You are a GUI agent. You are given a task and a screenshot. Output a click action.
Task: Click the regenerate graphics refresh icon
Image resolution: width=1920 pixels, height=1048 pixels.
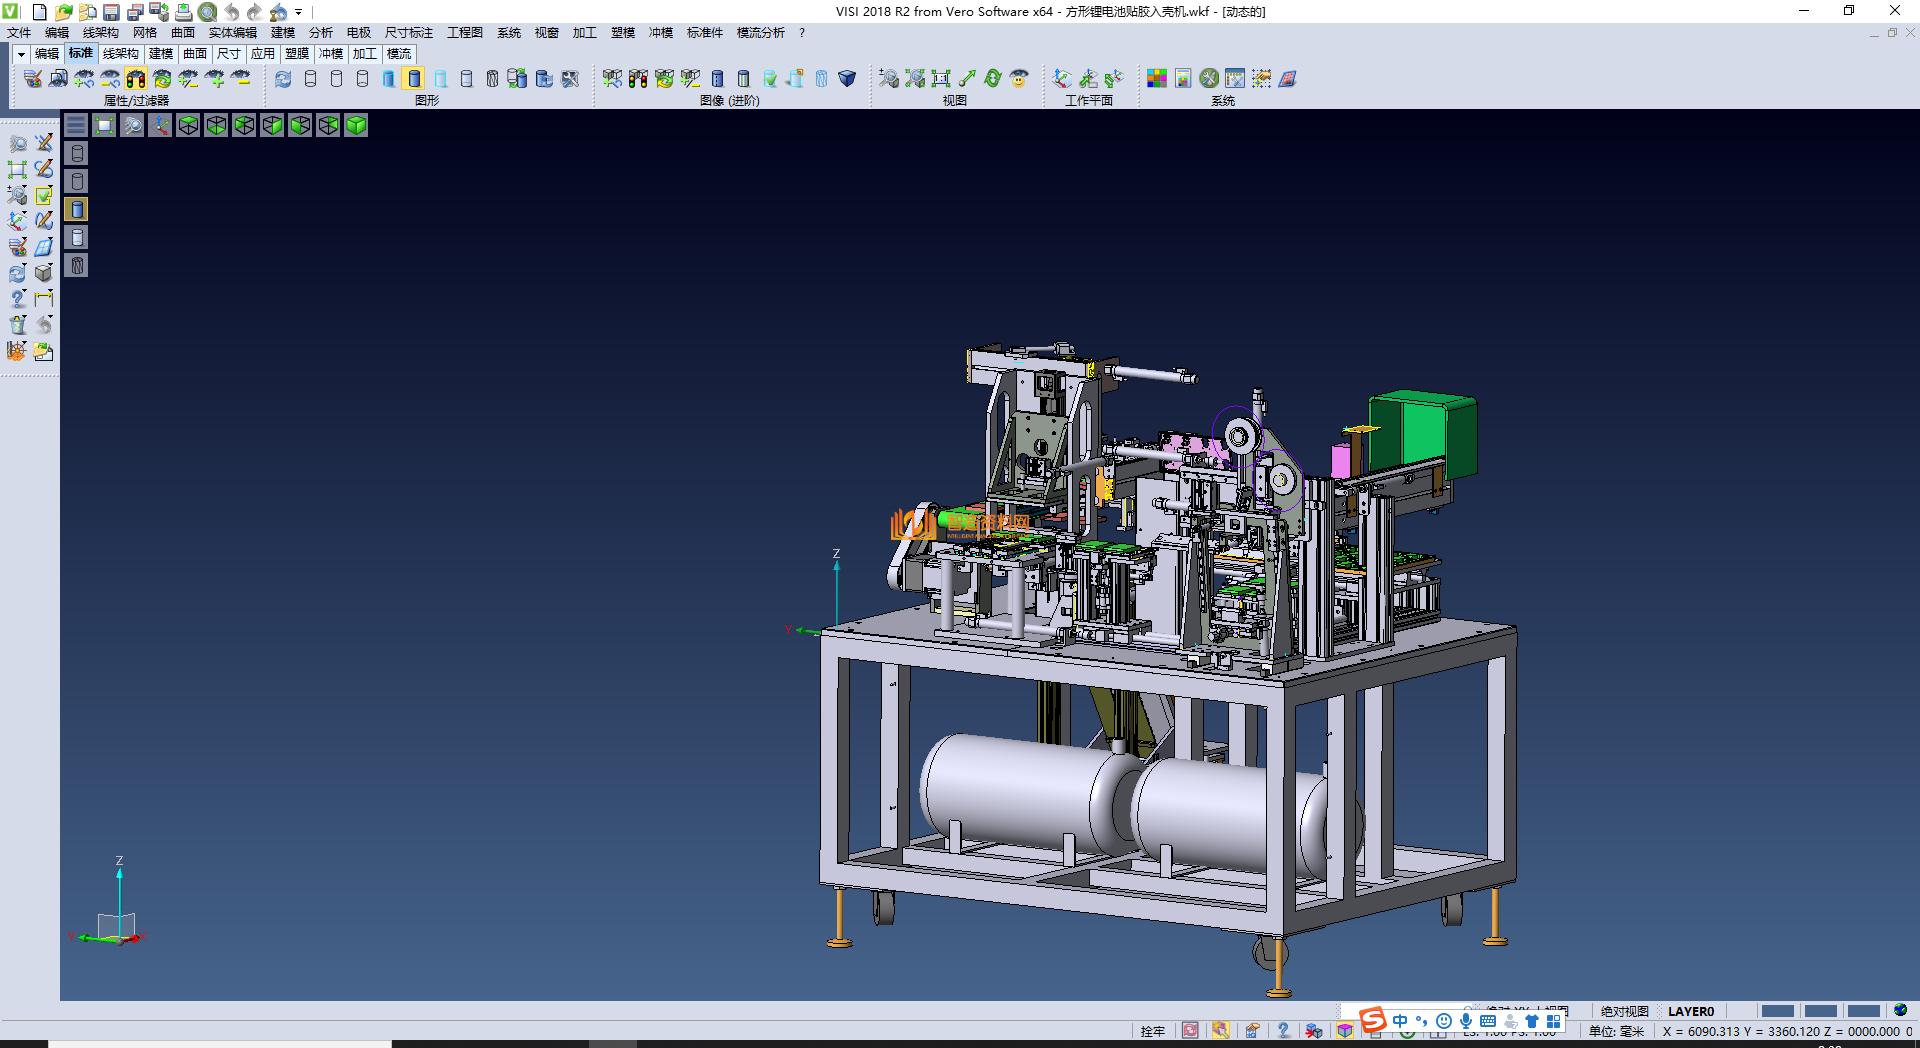284,79
